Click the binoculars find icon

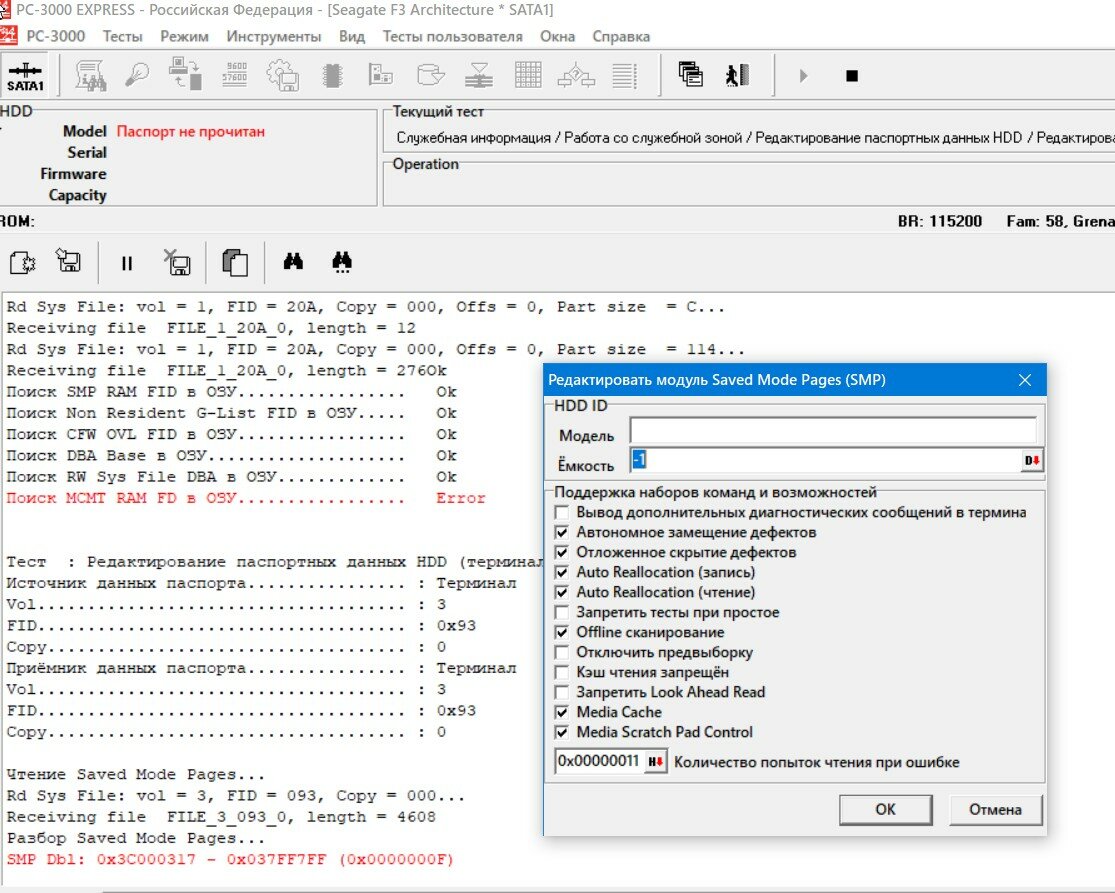(x=293, y=262)
